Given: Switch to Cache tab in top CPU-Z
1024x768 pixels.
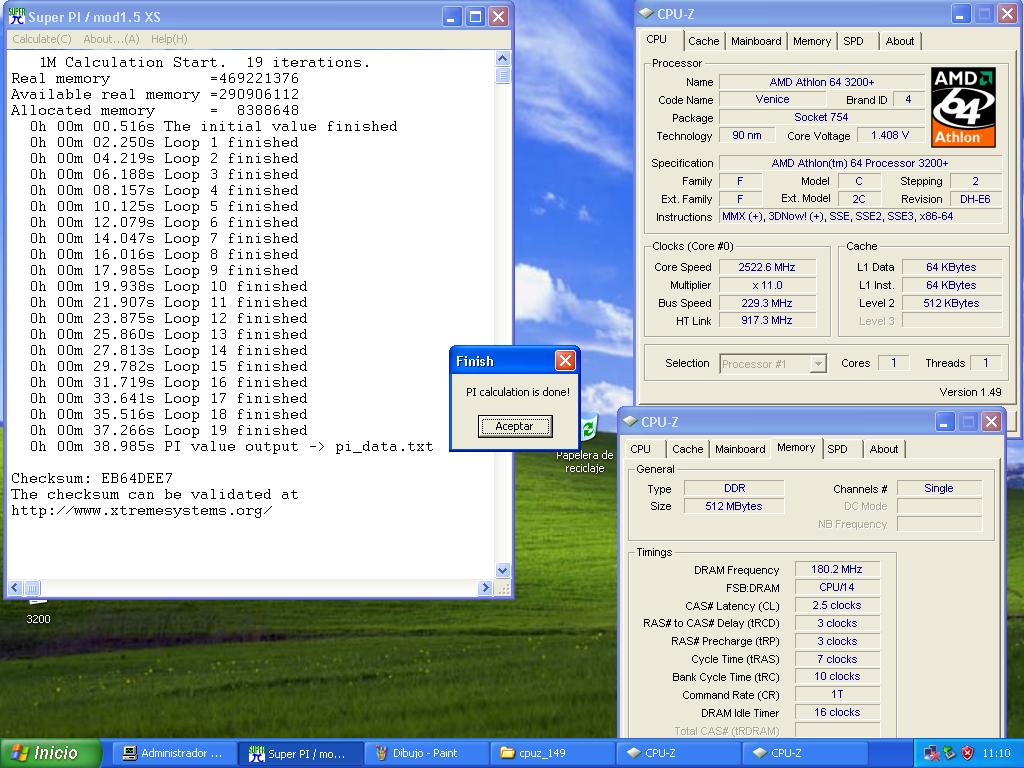Looking at the screenshot, I should [703, 41].
